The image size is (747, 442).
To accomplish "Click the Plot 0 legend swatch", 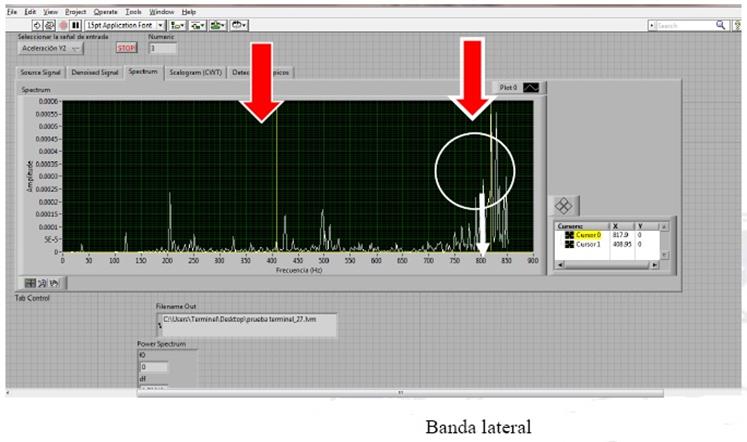I will (531, 88).
